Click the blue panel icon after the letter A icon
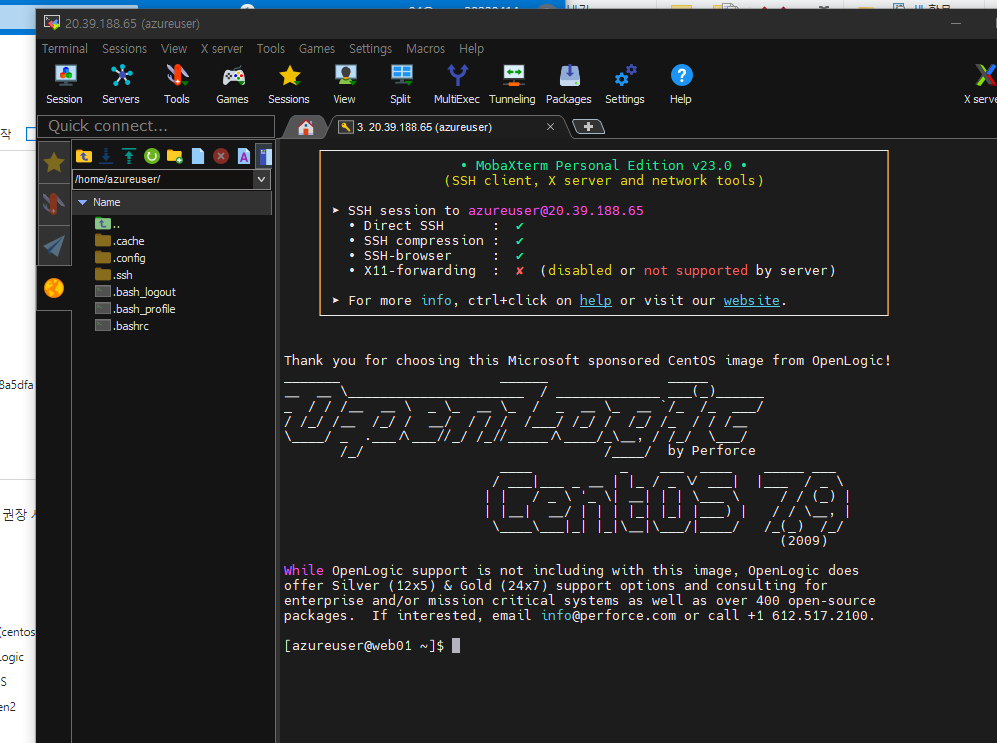Viewport: 997px width, 743px height. point(265,156)
